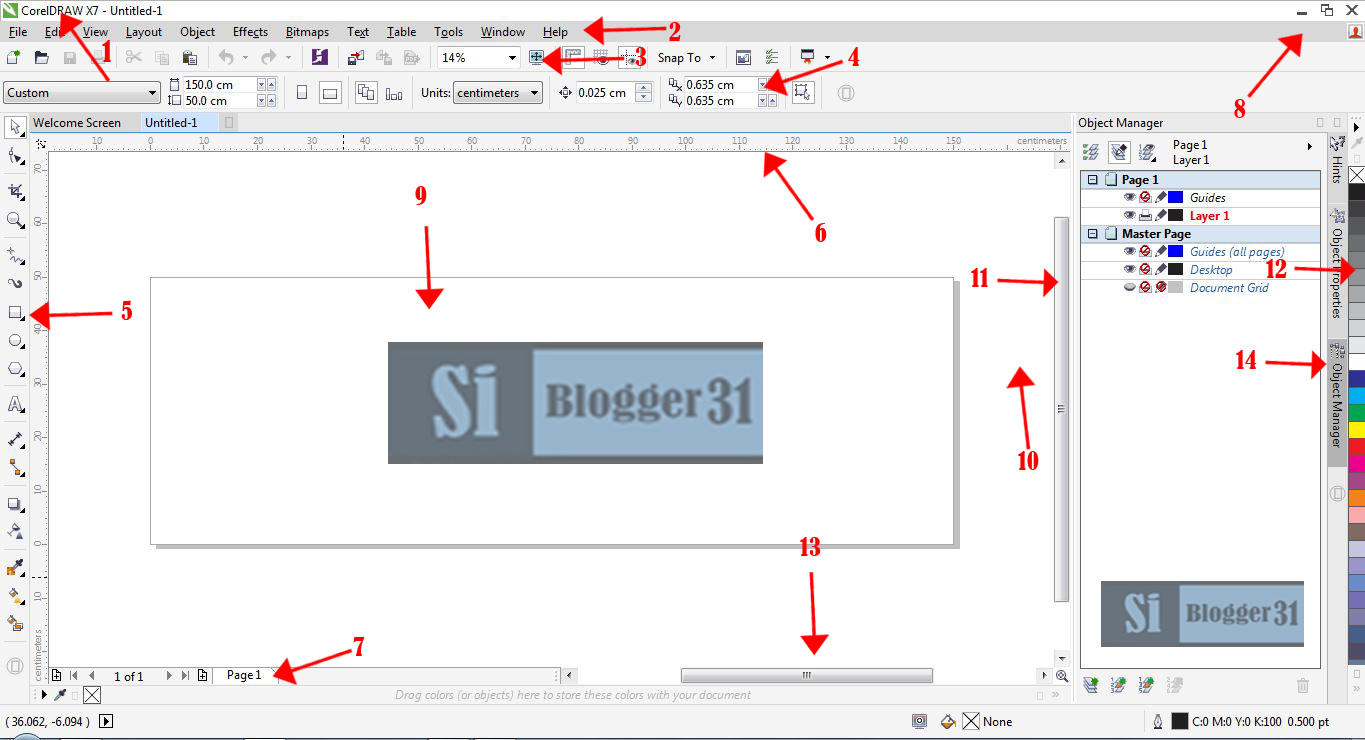
Task: Click the Paste icon
Action: coord(189,58)
